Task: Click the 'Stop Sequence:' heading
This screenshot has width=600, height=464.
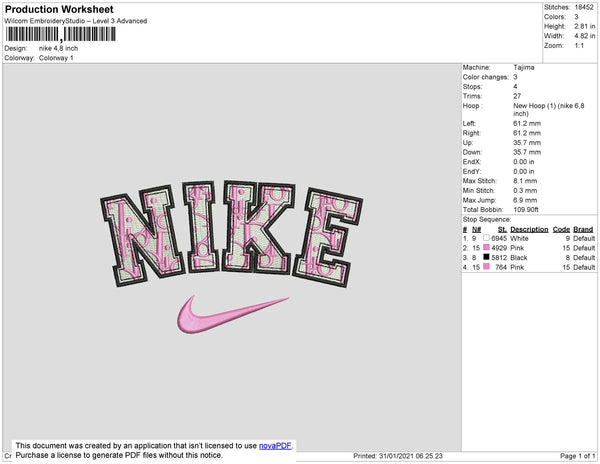Action: 487,219
